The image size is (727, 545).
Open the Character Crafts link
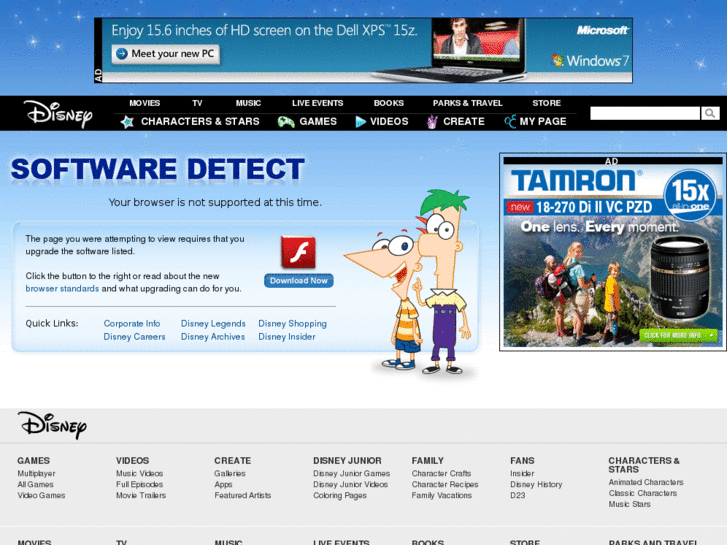point(441,473)
